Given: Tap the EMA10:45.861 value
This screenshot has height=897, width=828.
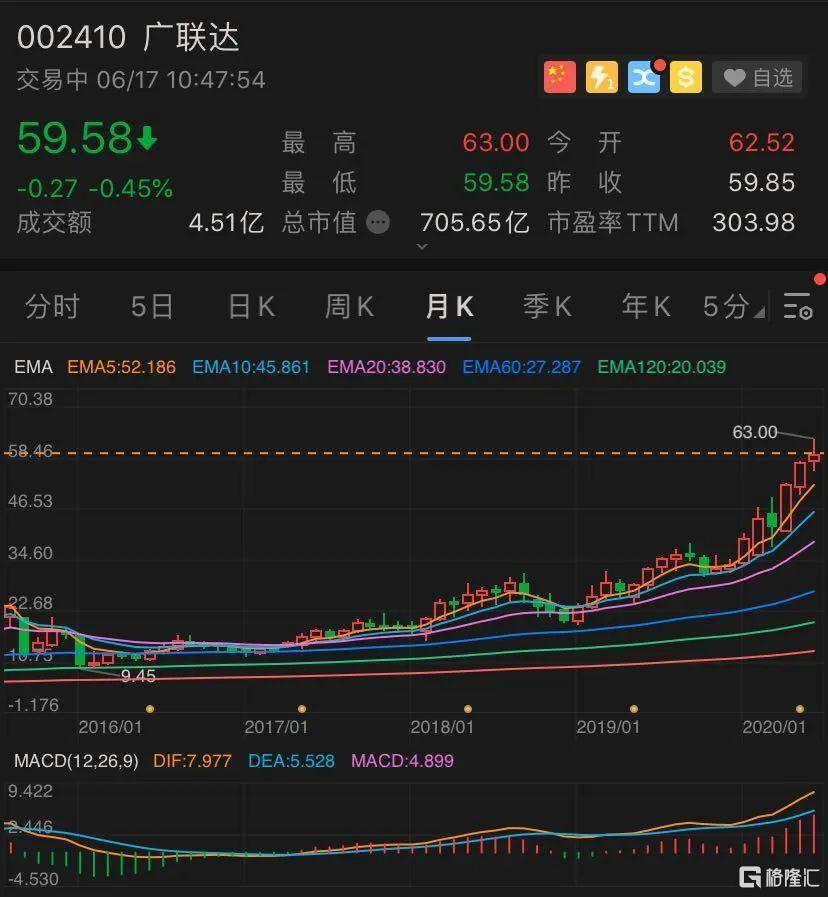Looking at the screenshot, I should [x=251, y=367].
